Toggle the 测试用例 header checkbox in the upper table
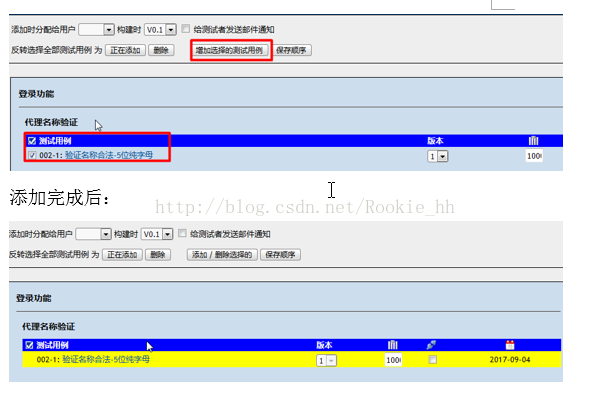The height and width of the screenshot is (393, 591). (x=32, y=141)
